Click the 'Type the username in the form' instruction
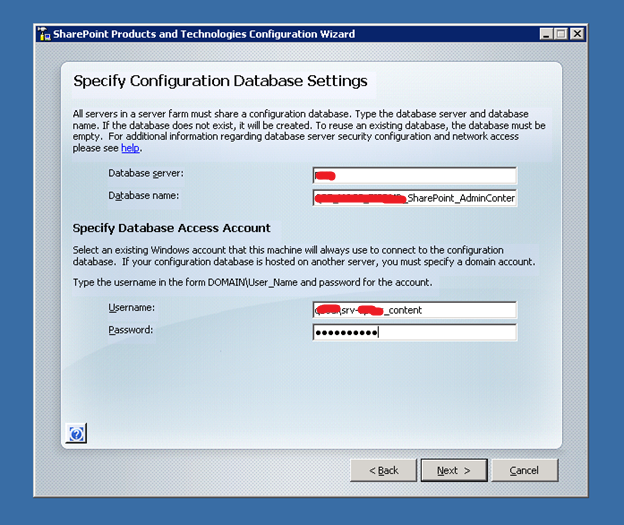This screenshot has width=624, height=525. click(252, 283)
